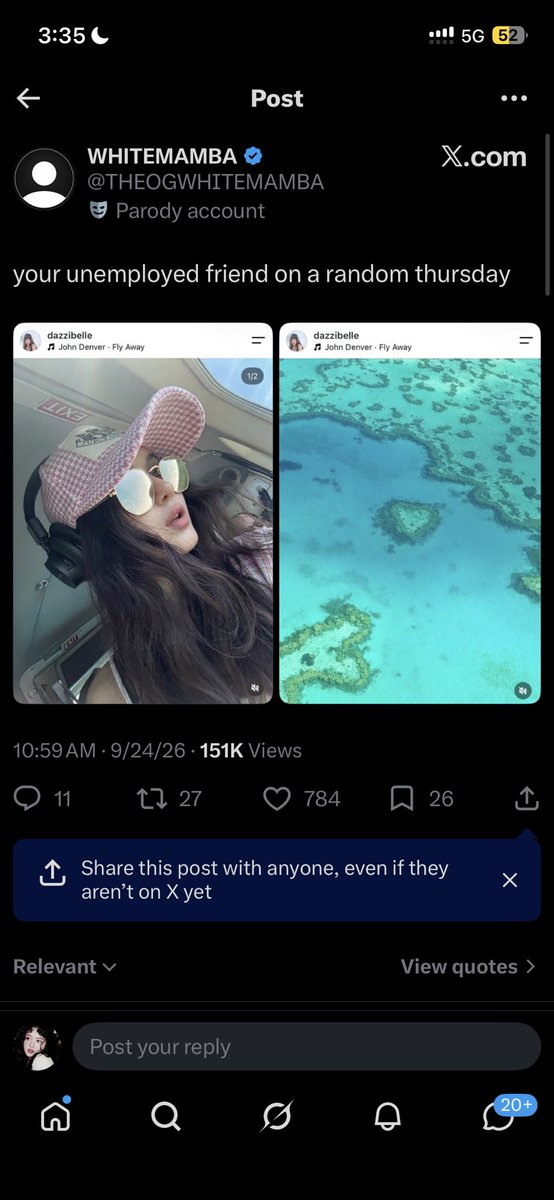
Task: Open Notifications bell tab
Action: pos(387,1115)
